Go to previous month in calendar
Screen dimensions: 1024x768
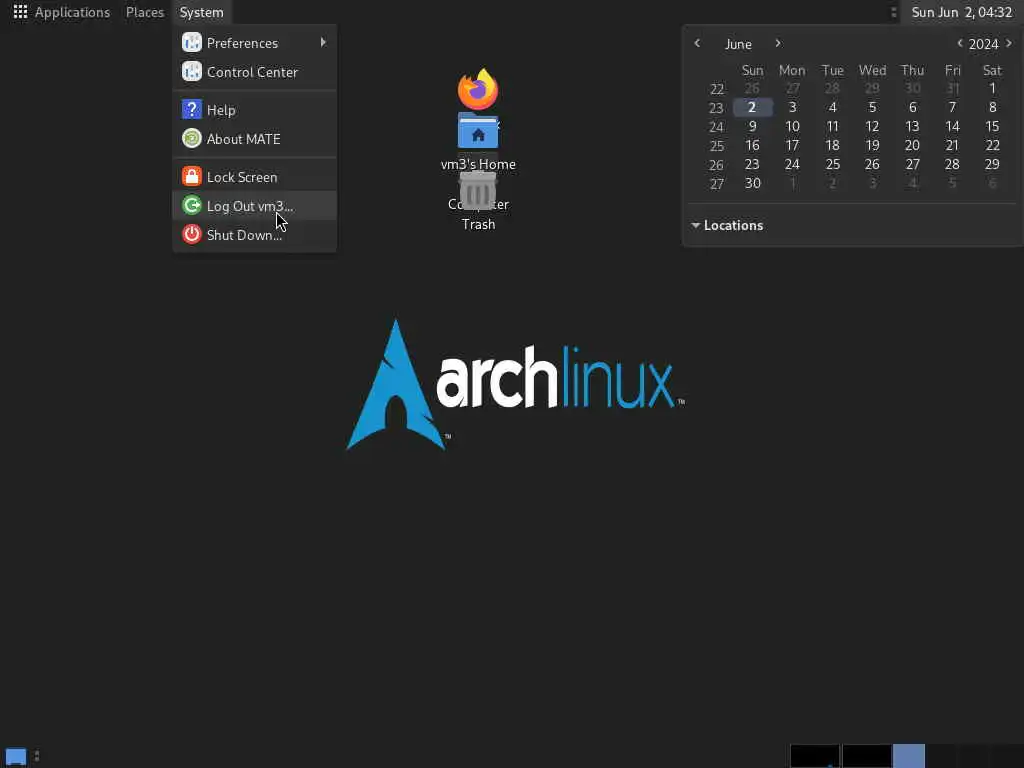click(697, 43)
